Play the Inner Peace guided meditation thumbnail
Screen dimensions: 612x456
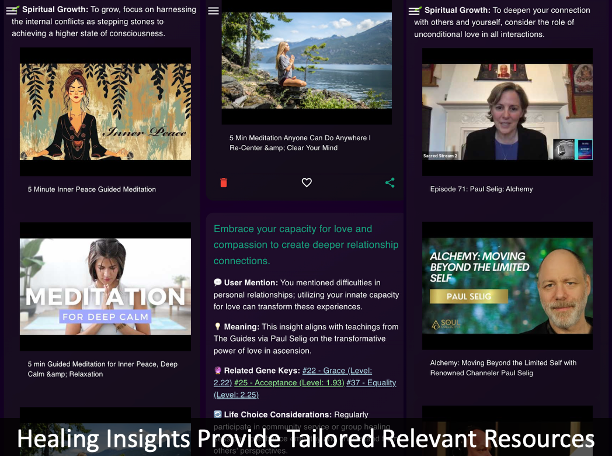pyautogui.click(x=105, y=111)
